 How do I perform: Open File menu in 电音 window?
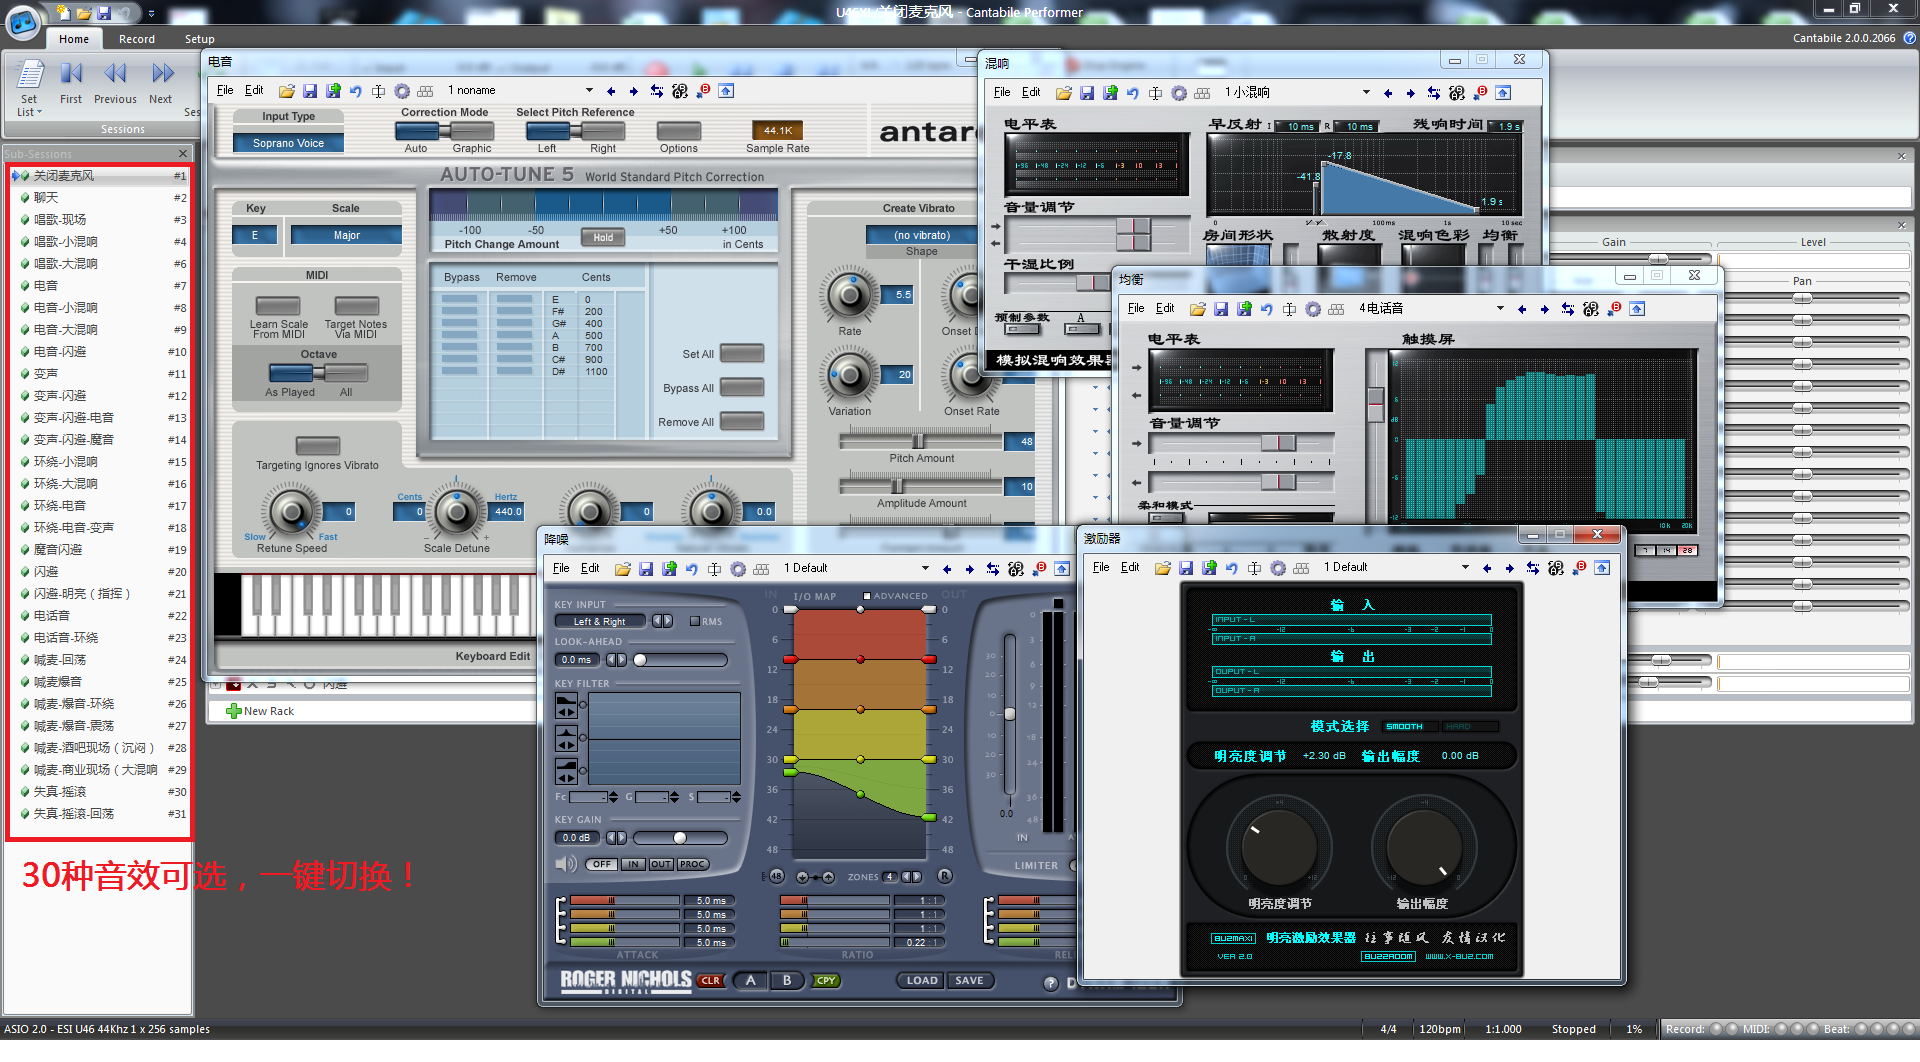225,90
